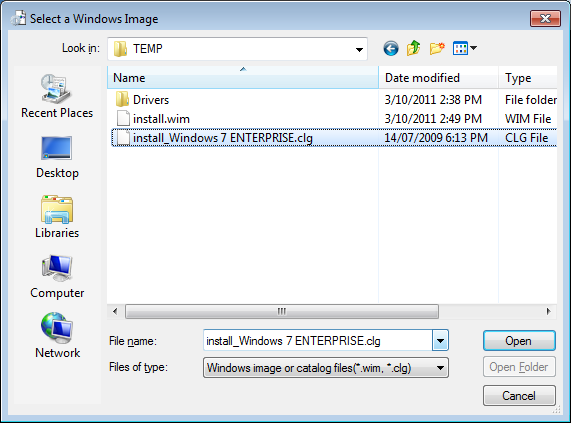Click the File folder type cell
This screenshot has height=423, width=571.
point(531,99)
